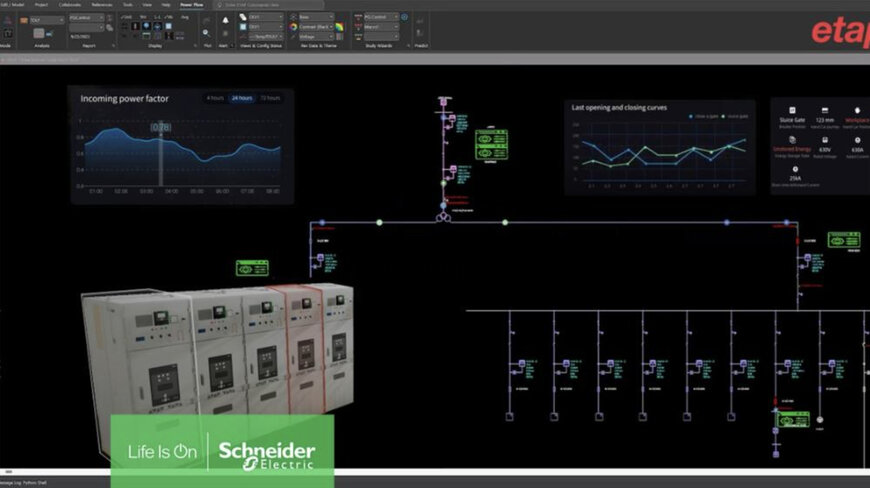Open the top Report group dropdown
The width and height of the screenshot is (870, 488).
(x=87, y=18)
